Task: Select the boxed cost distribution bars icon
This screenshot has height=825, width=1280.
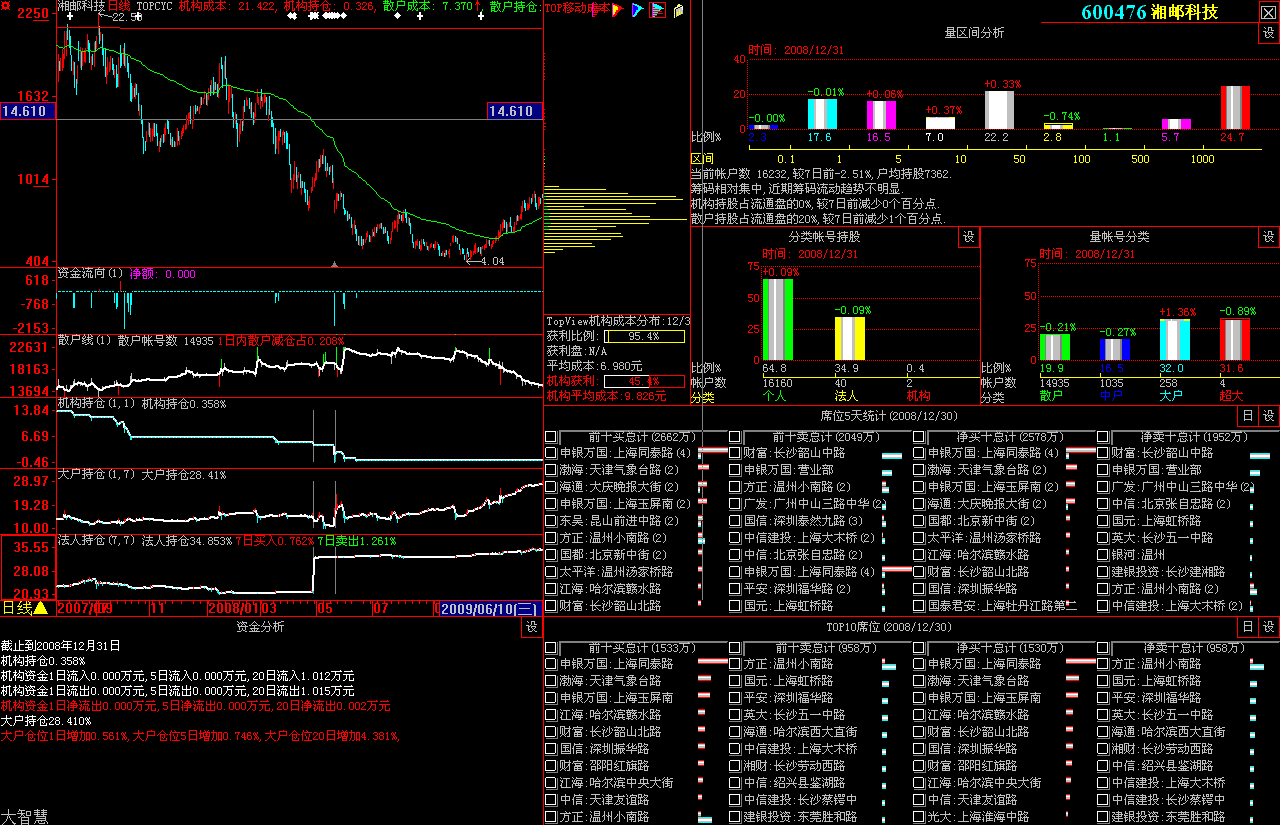Action: tap(657, 10)
